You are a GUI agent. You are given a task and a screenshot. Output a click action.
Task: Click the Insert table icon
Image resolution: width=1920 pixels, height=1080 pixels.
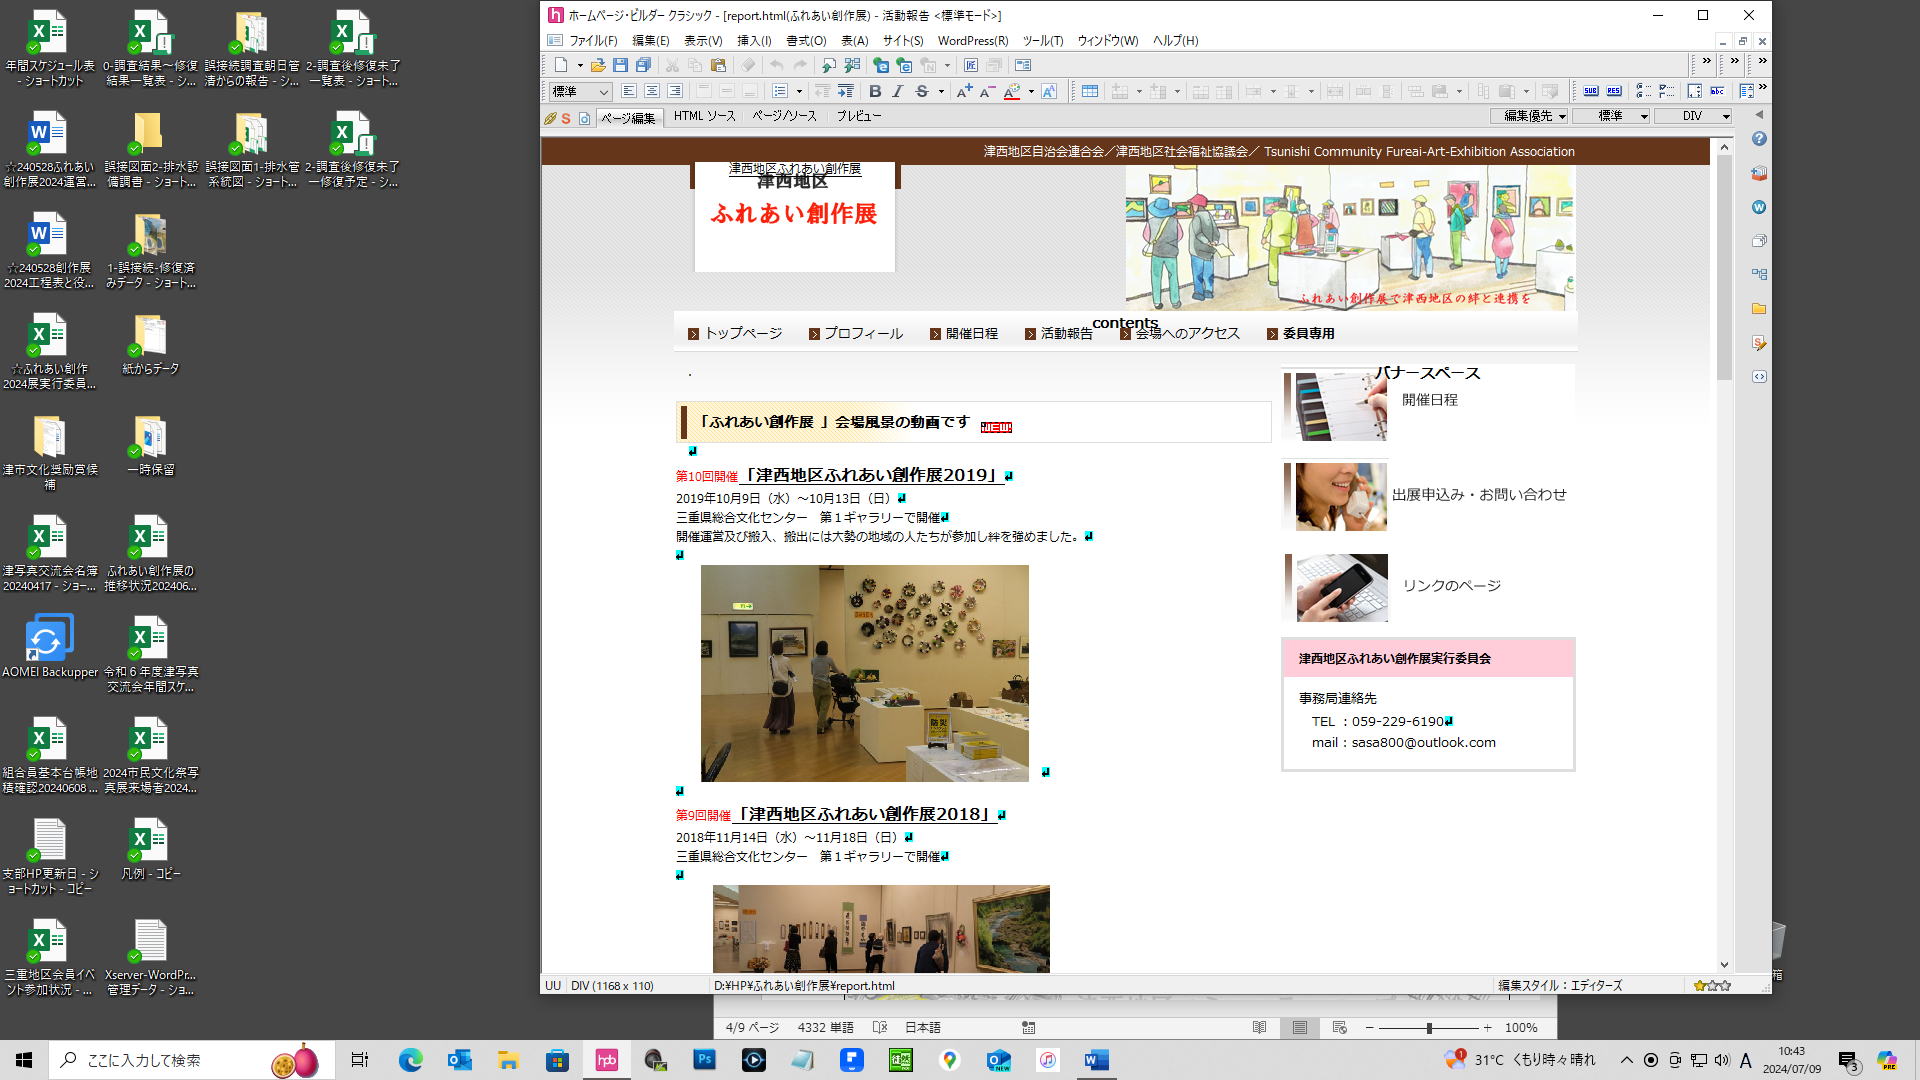tap(1090, 91)
